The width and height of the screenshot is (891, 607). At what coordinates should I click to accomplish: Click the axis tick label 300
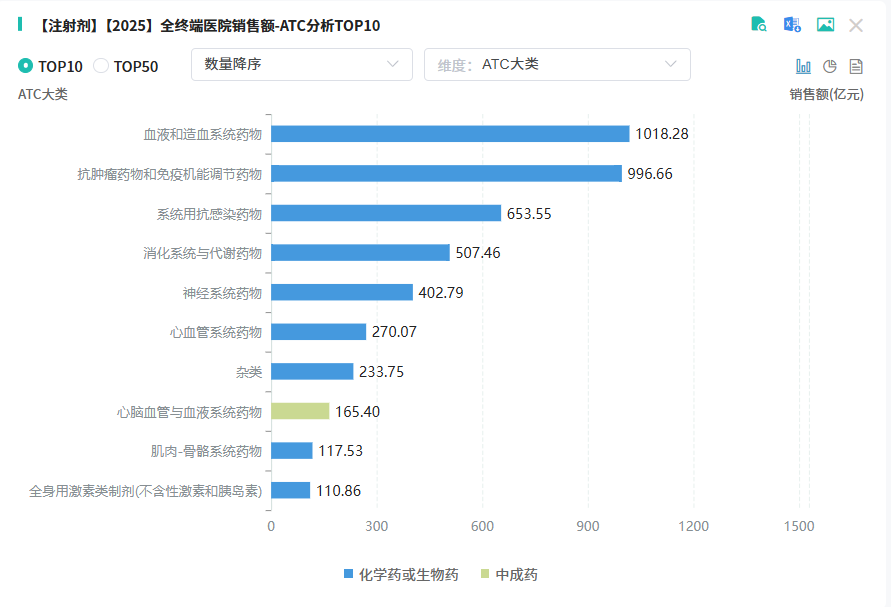pos(377,526)
